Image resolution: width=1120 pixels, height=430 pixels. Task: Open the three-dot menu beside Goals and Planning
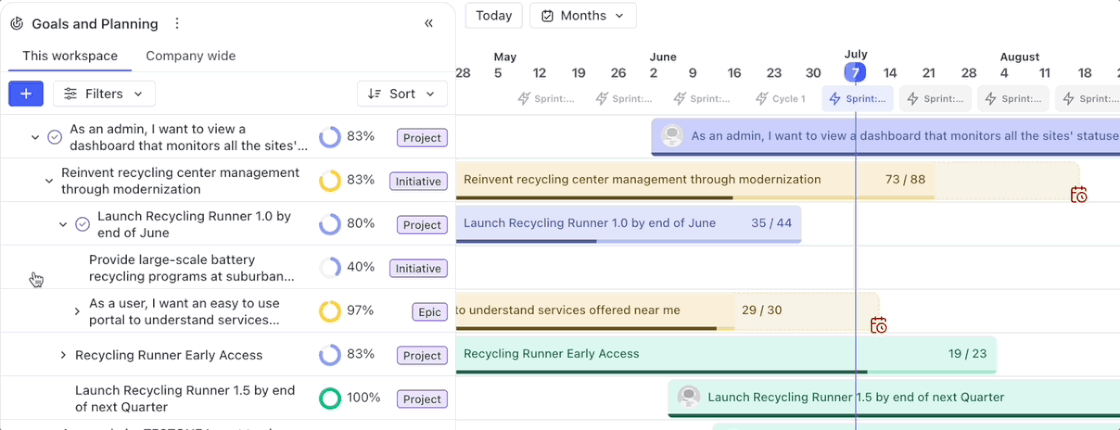tap(177, 23)
